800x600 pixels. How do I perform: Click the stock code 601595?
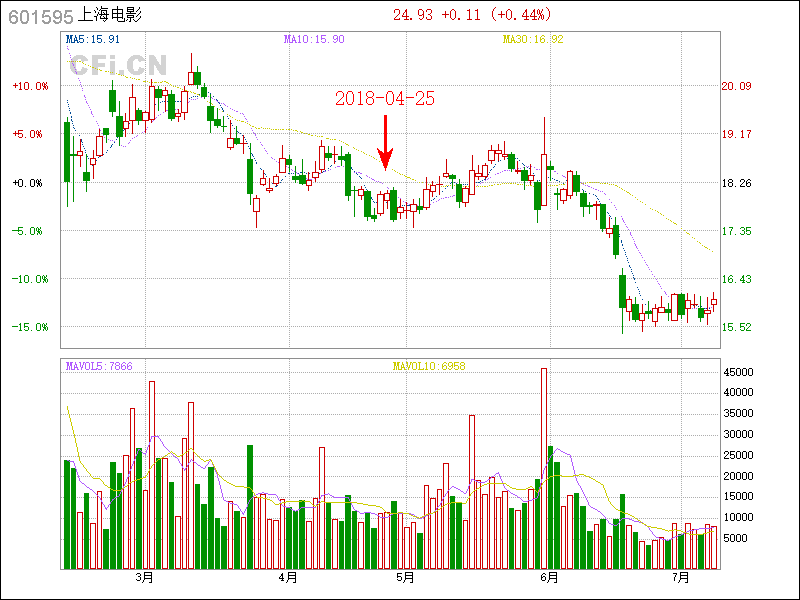pyautogui.click(x=41, y=17)
